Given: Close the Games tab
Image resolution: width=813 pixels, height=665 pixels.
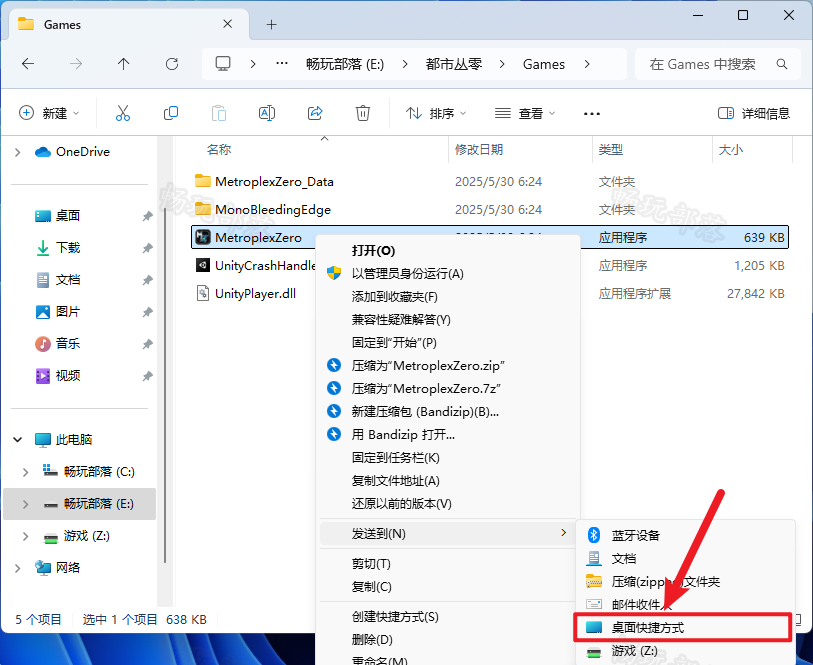Looking at the screenshot, I should coord(227,24).
